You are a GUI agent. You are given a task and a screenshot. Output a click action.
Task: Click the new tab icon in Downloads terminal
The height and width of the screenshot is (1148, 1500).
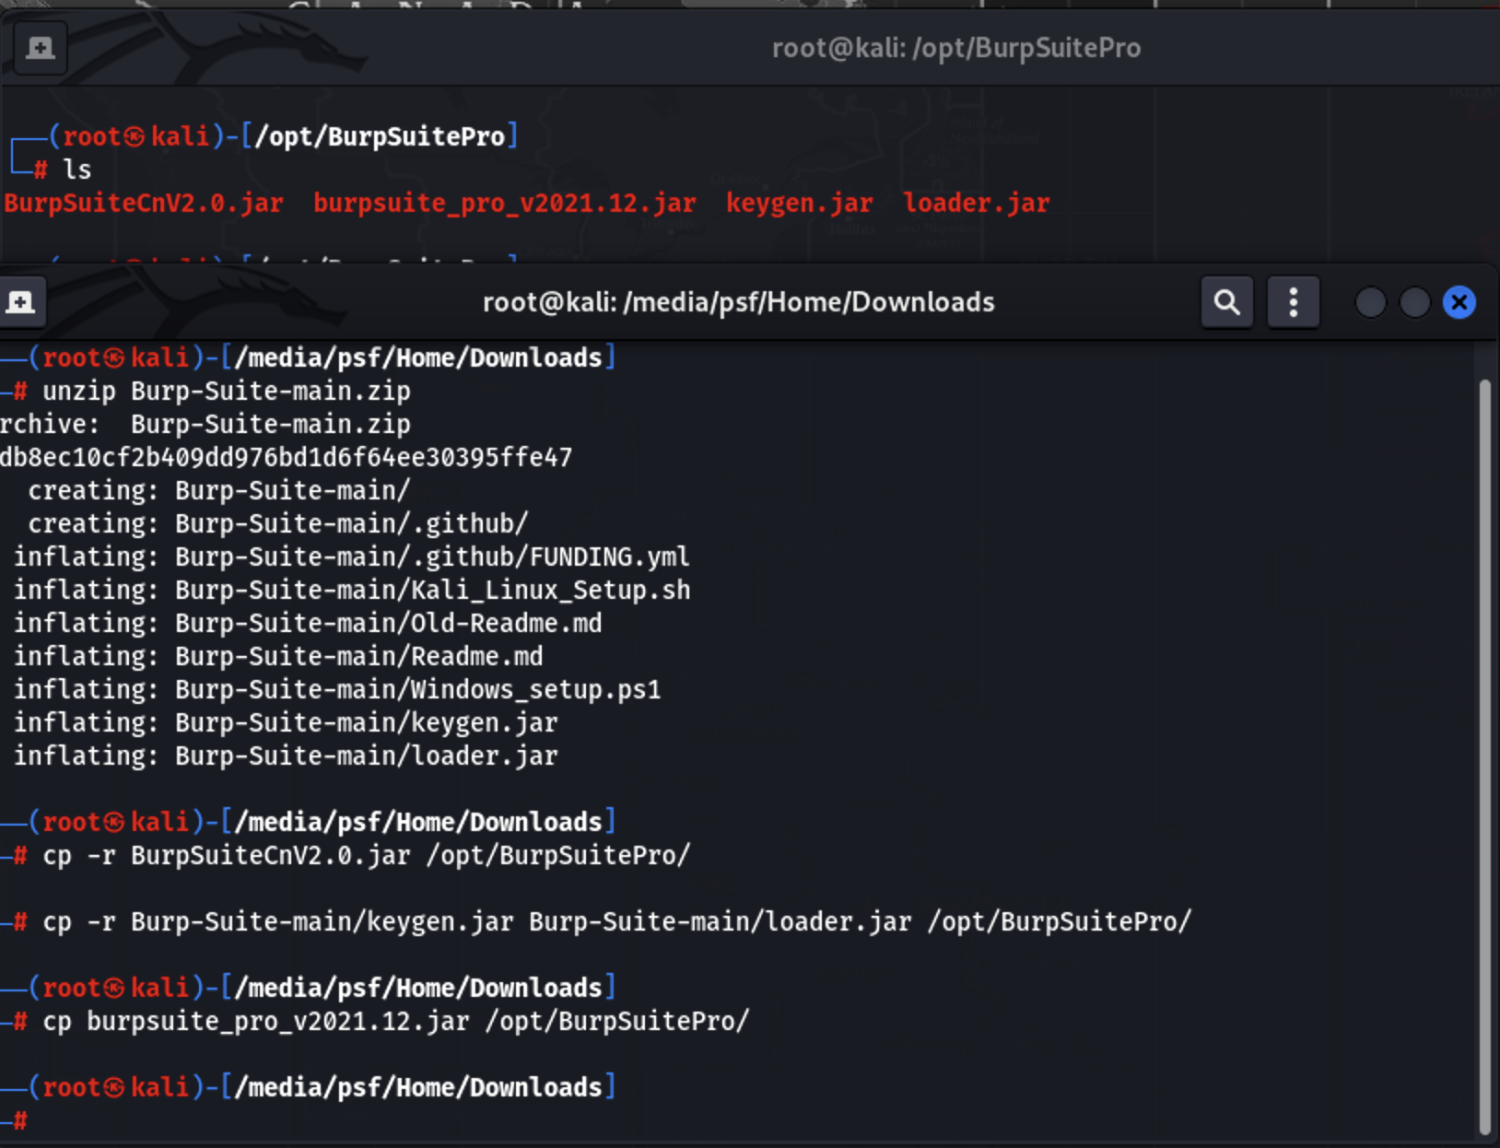pos(20,302)
